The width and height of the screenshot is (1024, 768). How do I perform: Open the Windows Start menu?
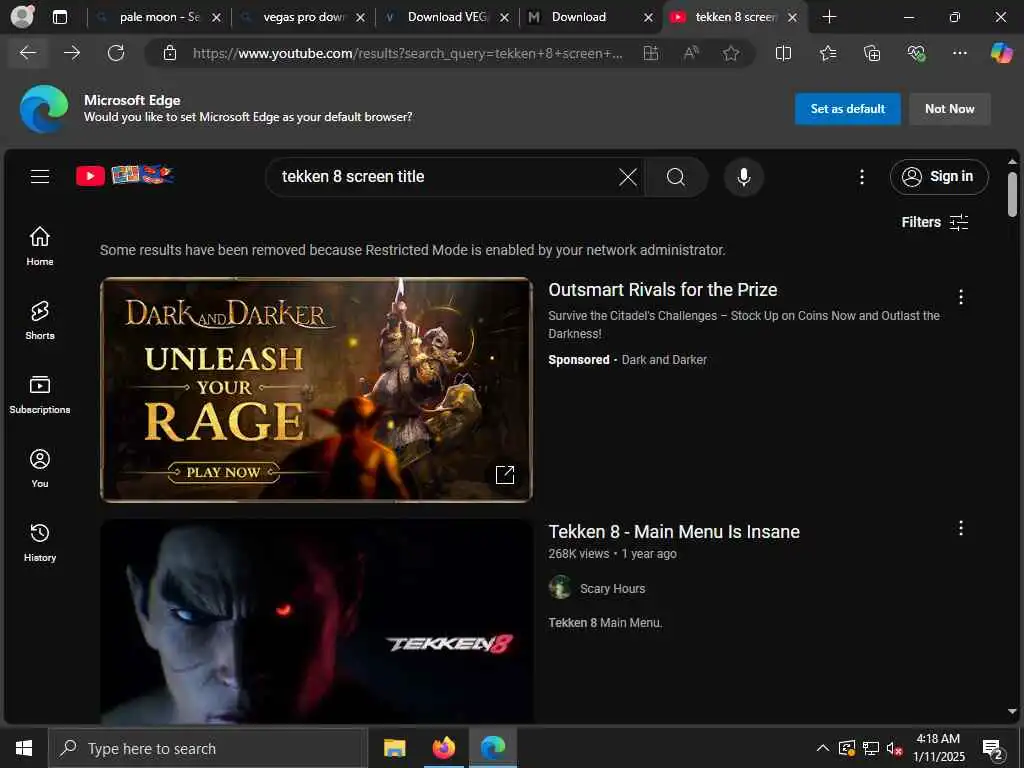(x=24, y=748)
